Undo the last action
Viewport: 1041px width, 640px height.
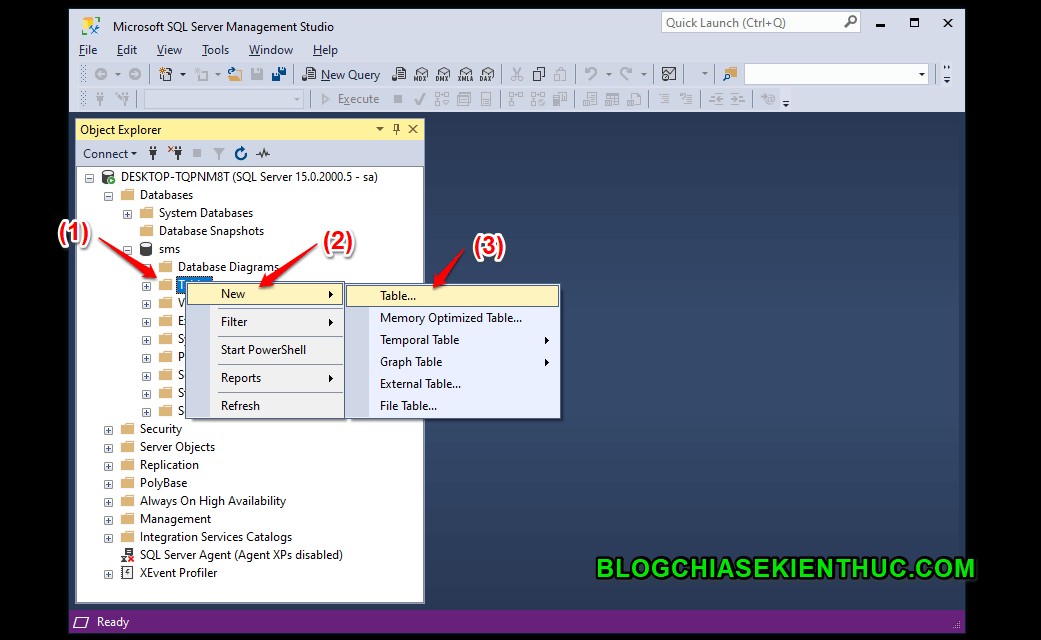[592, 74]
